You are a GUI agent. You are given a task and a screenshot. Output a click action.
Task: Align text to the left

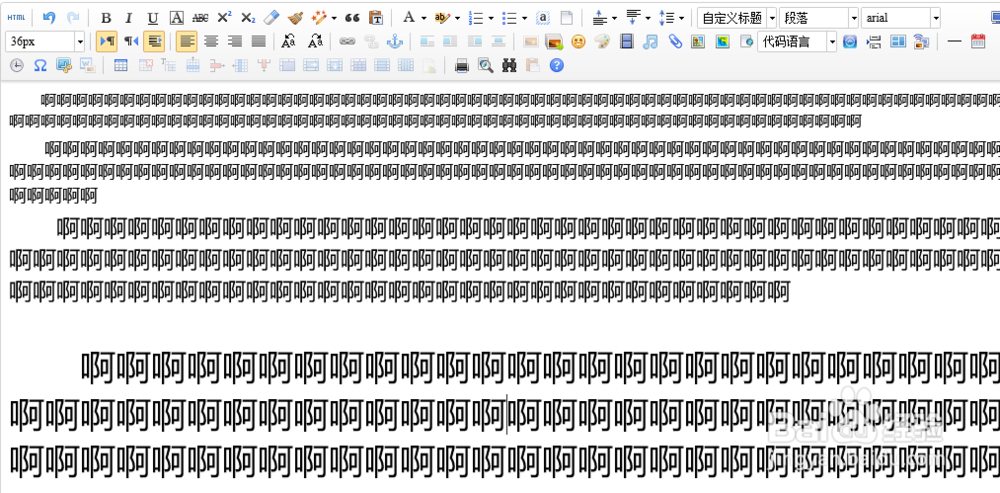tap(186, 41)
